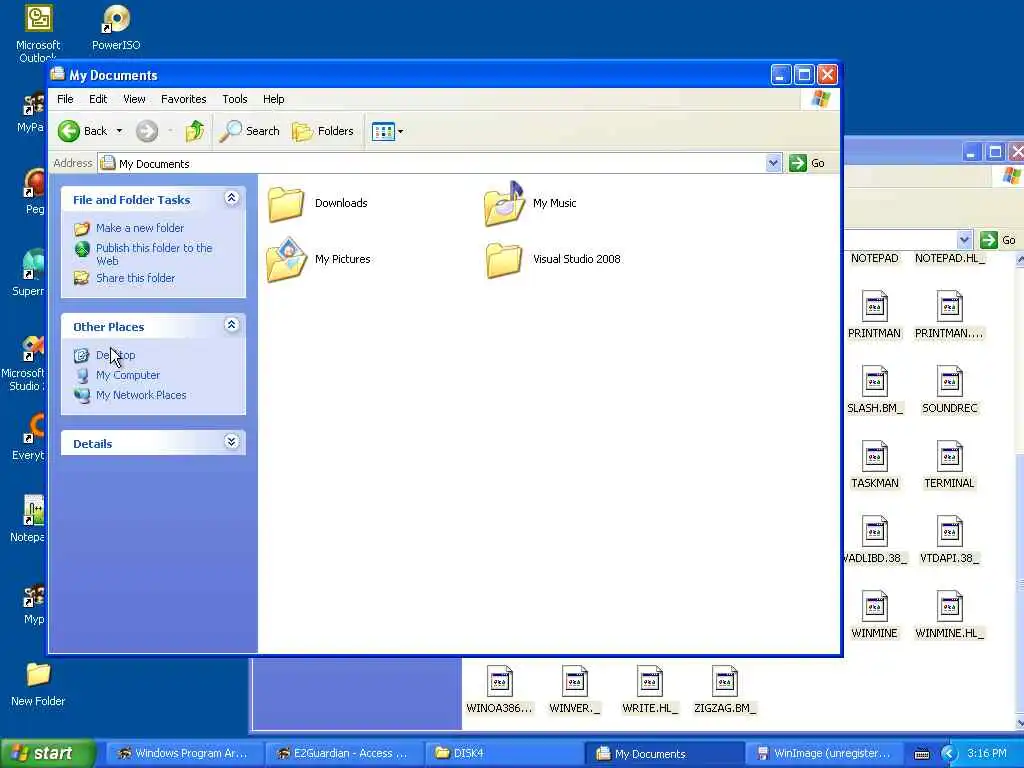The image size is (1024, 768).
Task: Select the PRINTMAN.... file icon in background window
Action: point(949,306)
